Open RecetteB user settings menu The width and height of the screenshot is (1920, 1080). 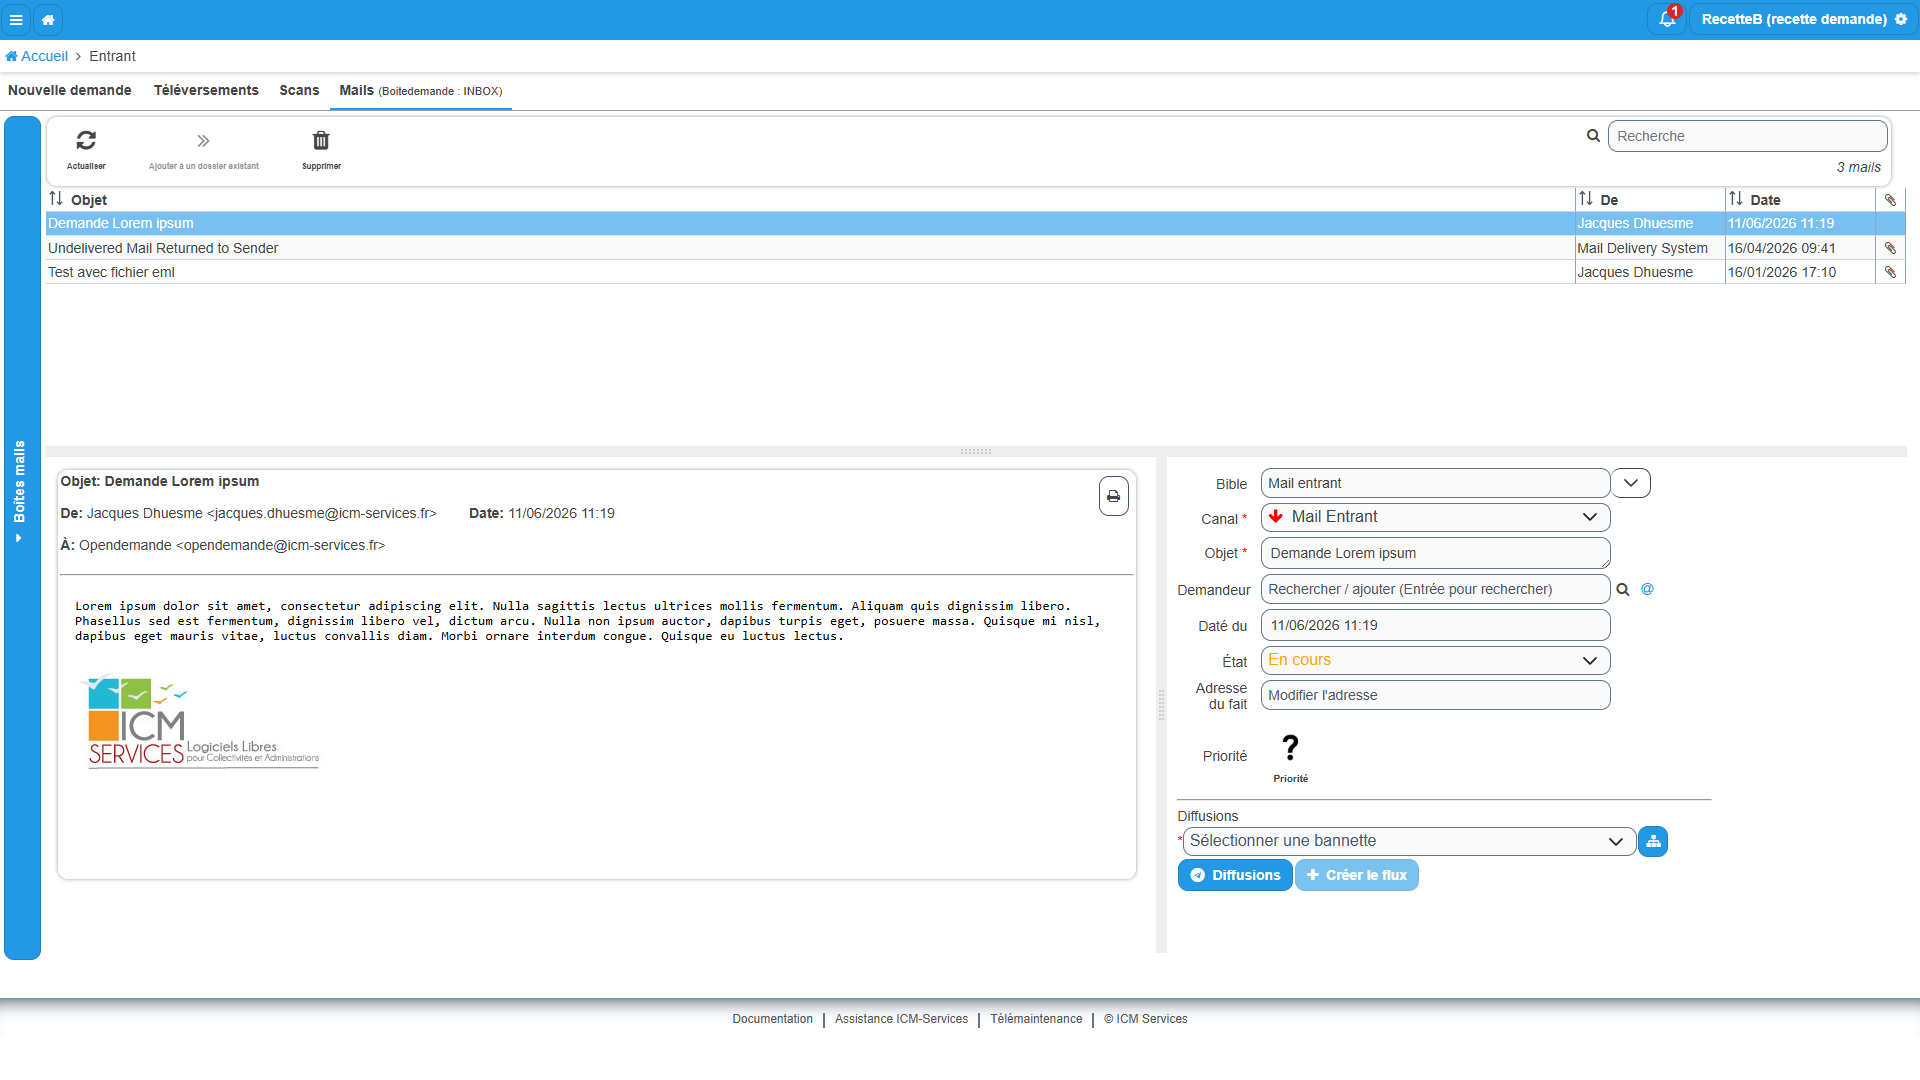point(1803,19)
